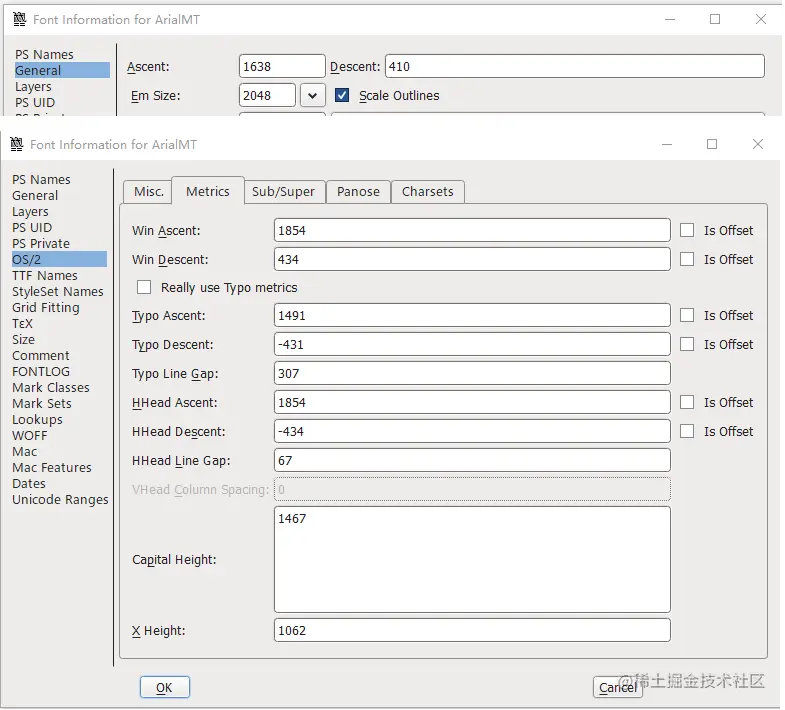
Task: Open the PS Private section
Action: pyautogui.click(x=41, y=243)
